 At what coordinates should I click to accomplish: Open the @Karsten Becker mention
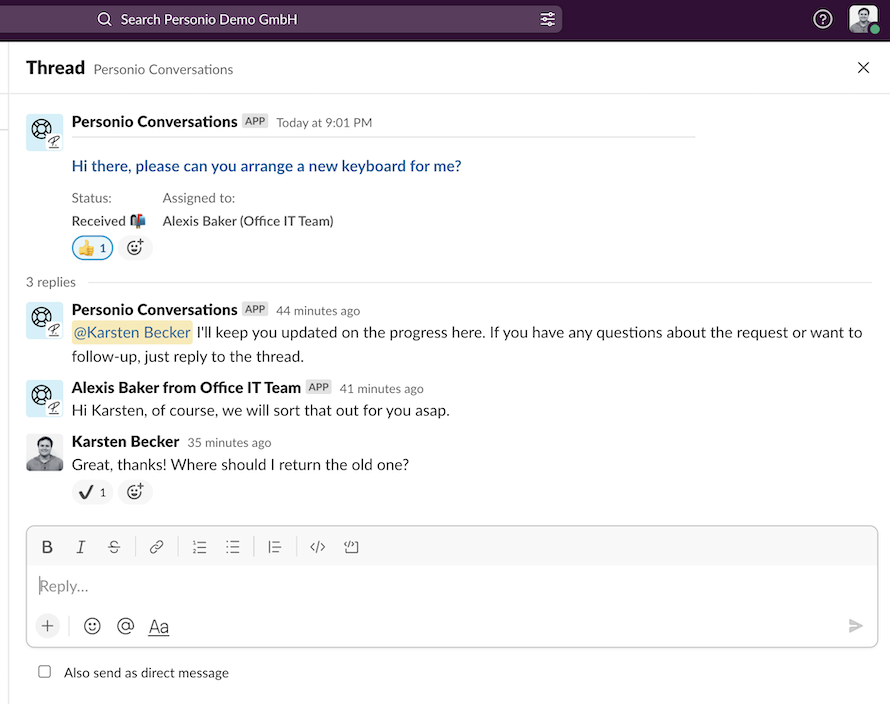[132, 332]
